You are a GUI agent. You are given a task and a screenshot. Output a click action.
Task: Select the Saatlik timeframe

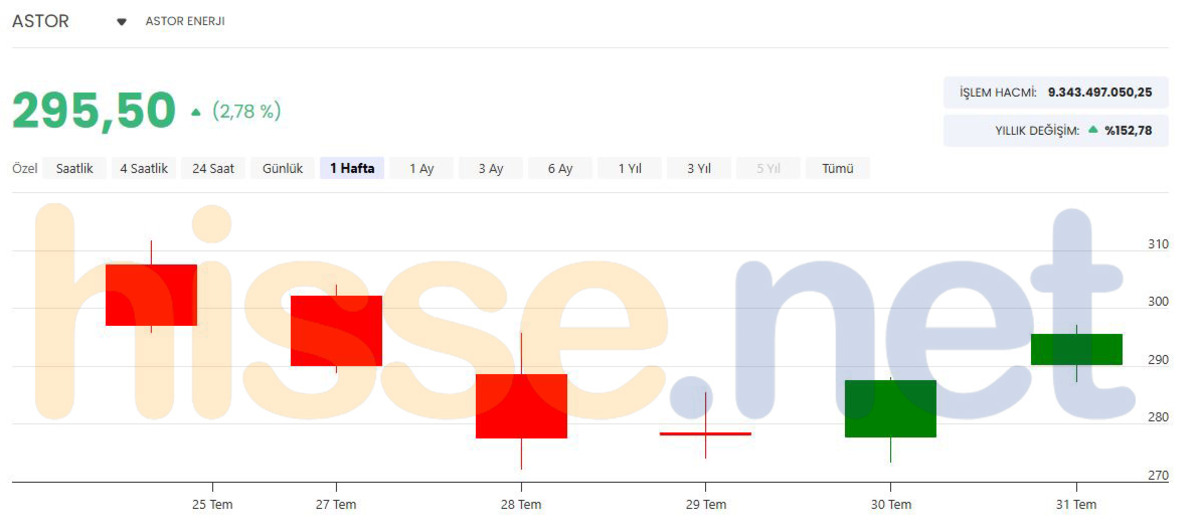[x=75, y=168]
